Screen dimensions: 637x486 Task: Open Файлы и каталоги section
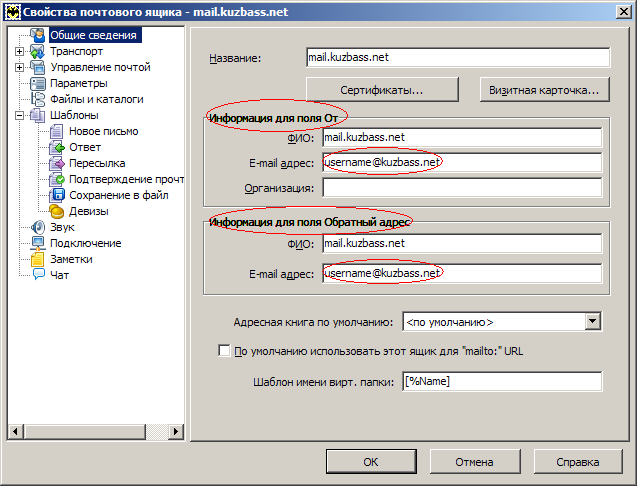coord(97,100)
